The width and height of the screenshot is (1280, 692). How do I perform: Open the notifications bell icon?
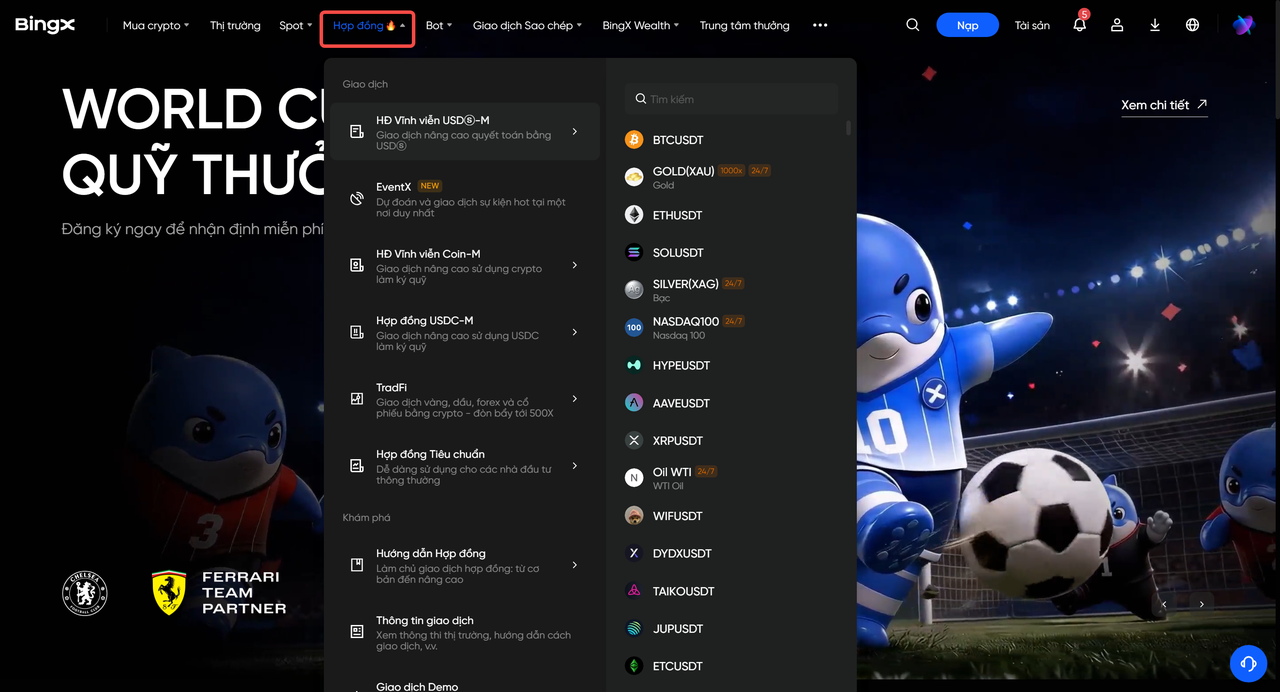point(1080,25)
